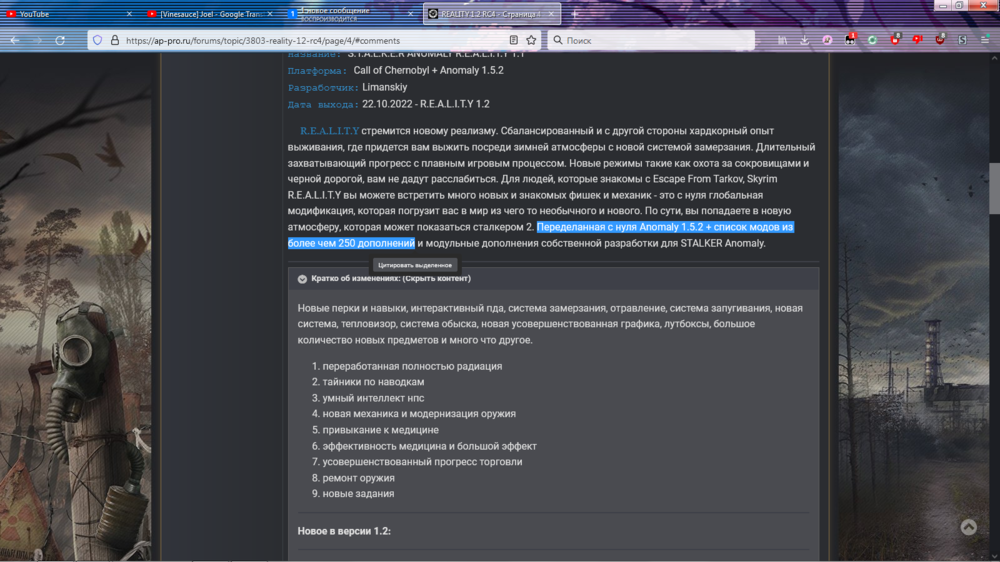Screen dimensions: 1000x562
Task: Open a new tab with the plus button
Action: (575, 13)
